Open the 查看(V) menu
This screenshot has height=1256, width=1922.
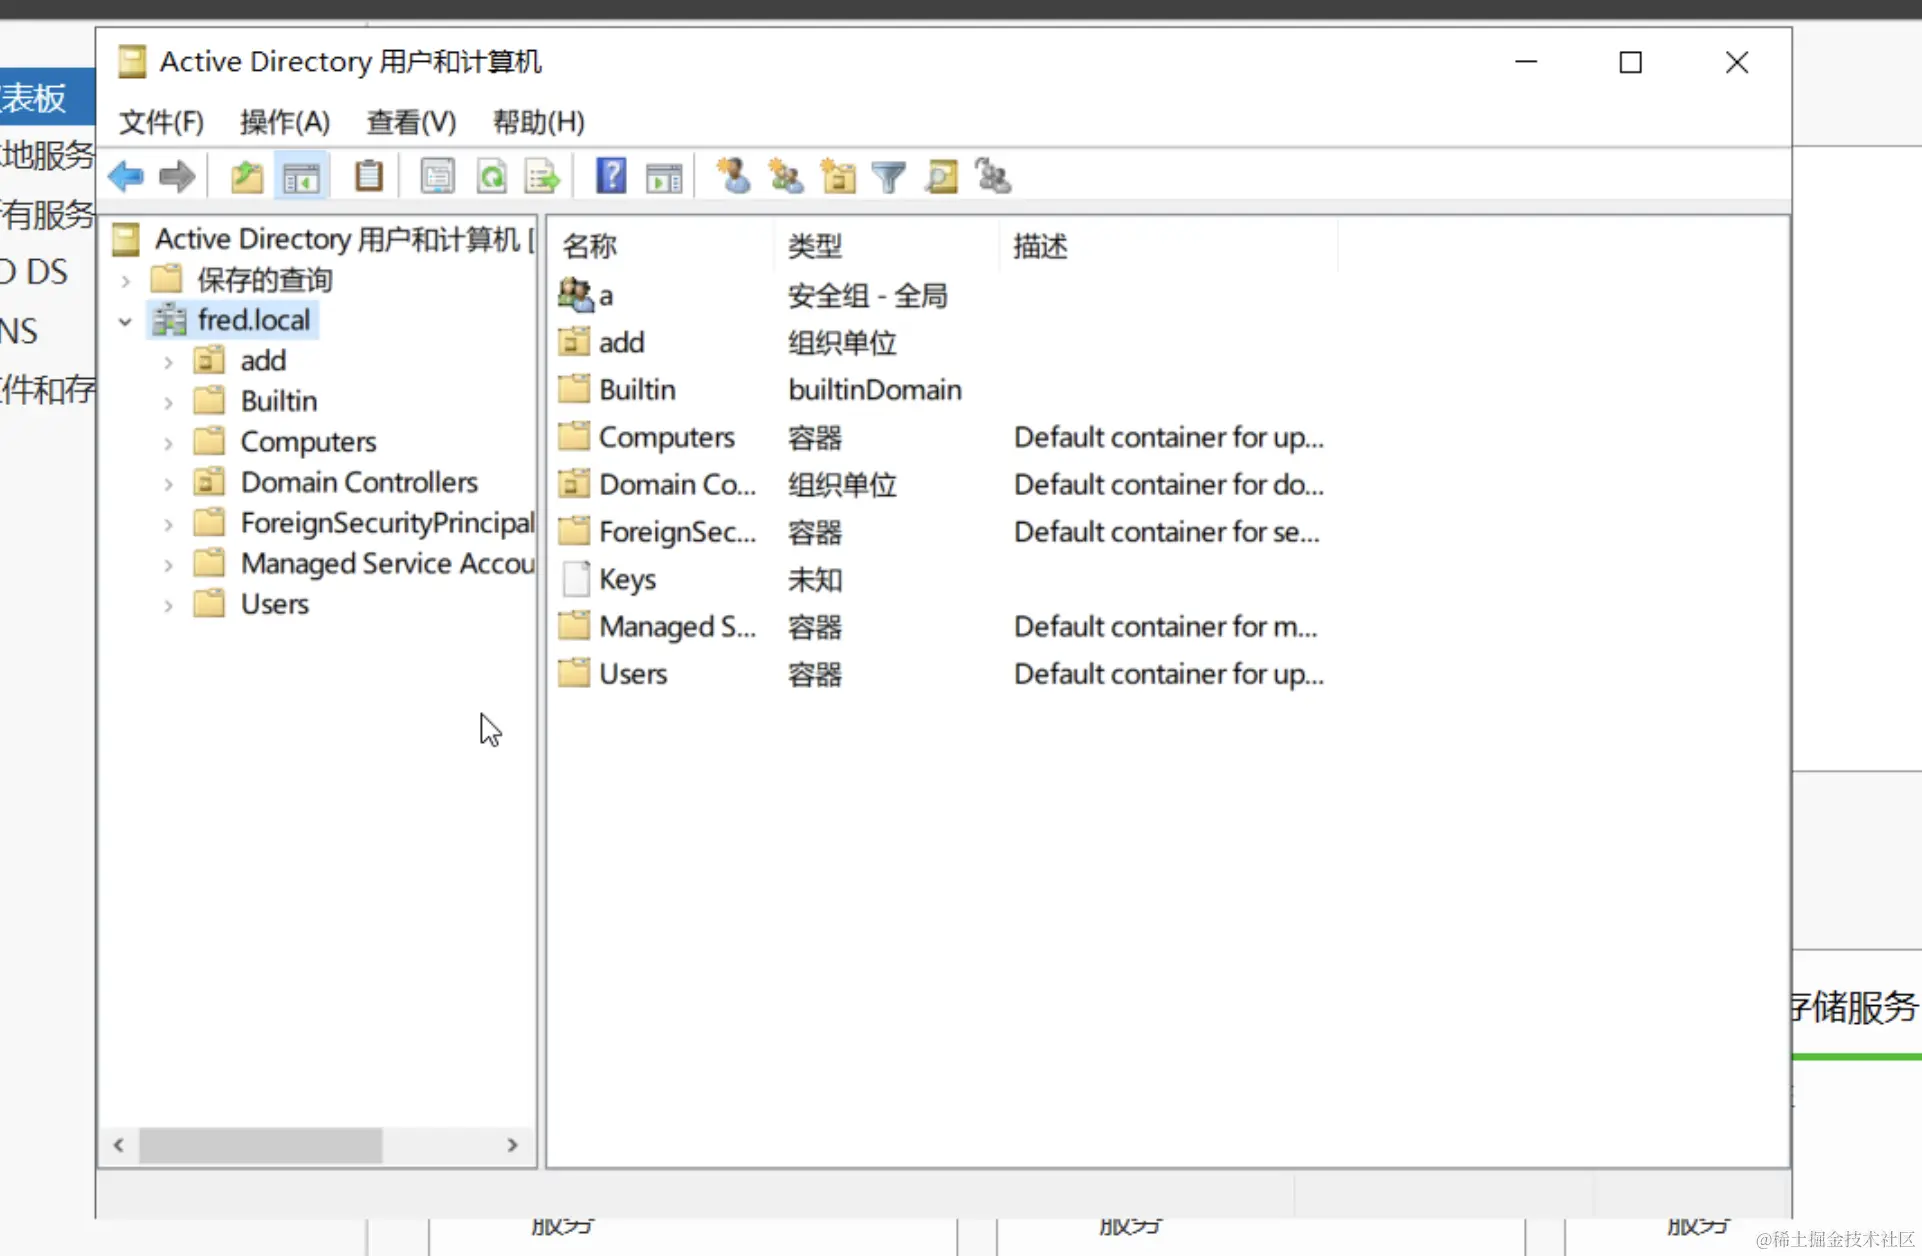click(x=411, y=122)
